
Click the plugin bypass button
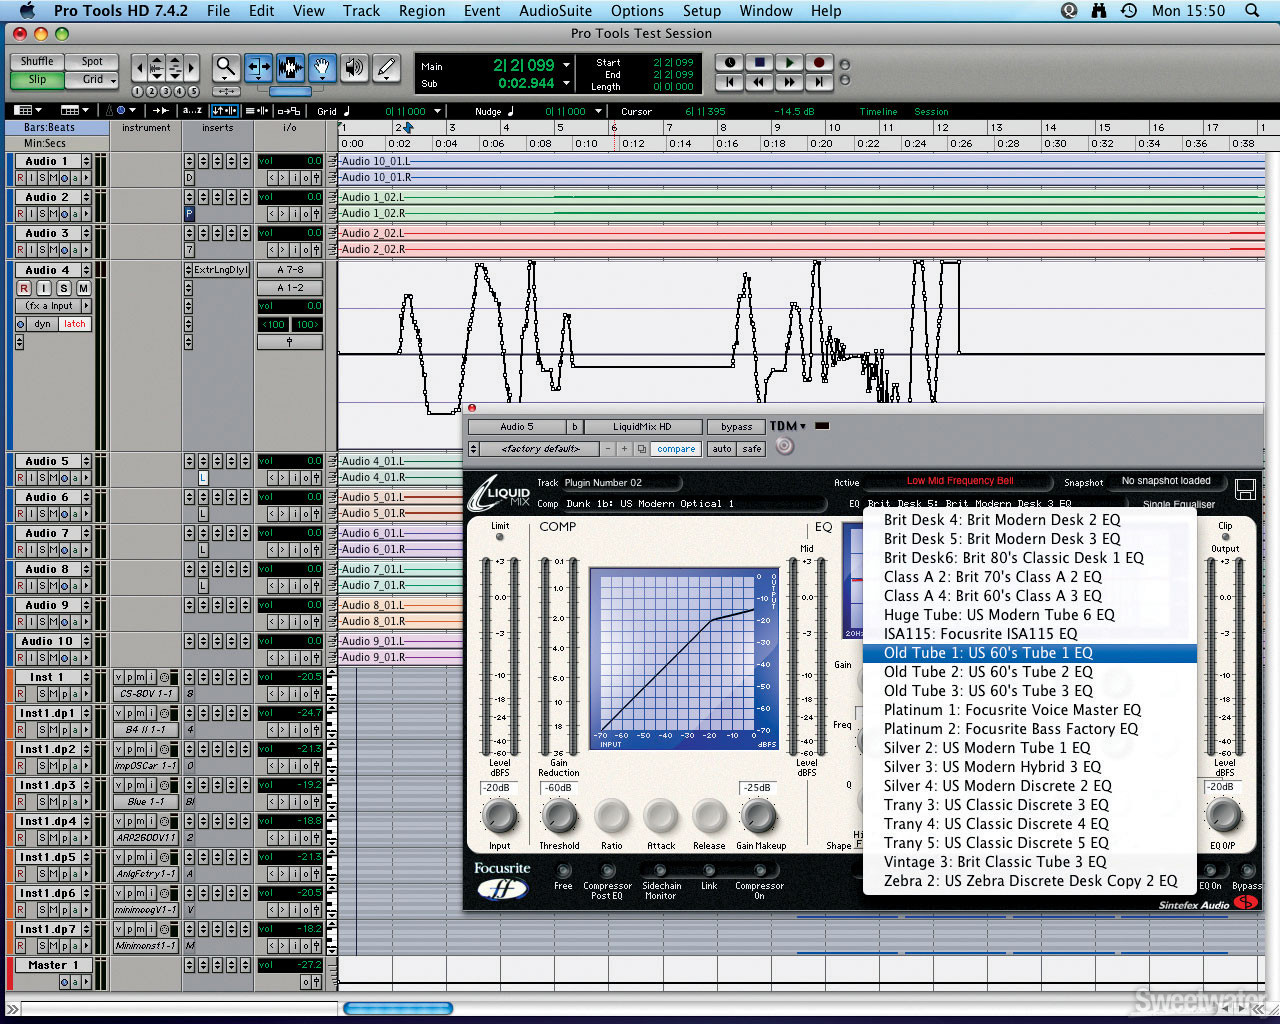(736, 427)
